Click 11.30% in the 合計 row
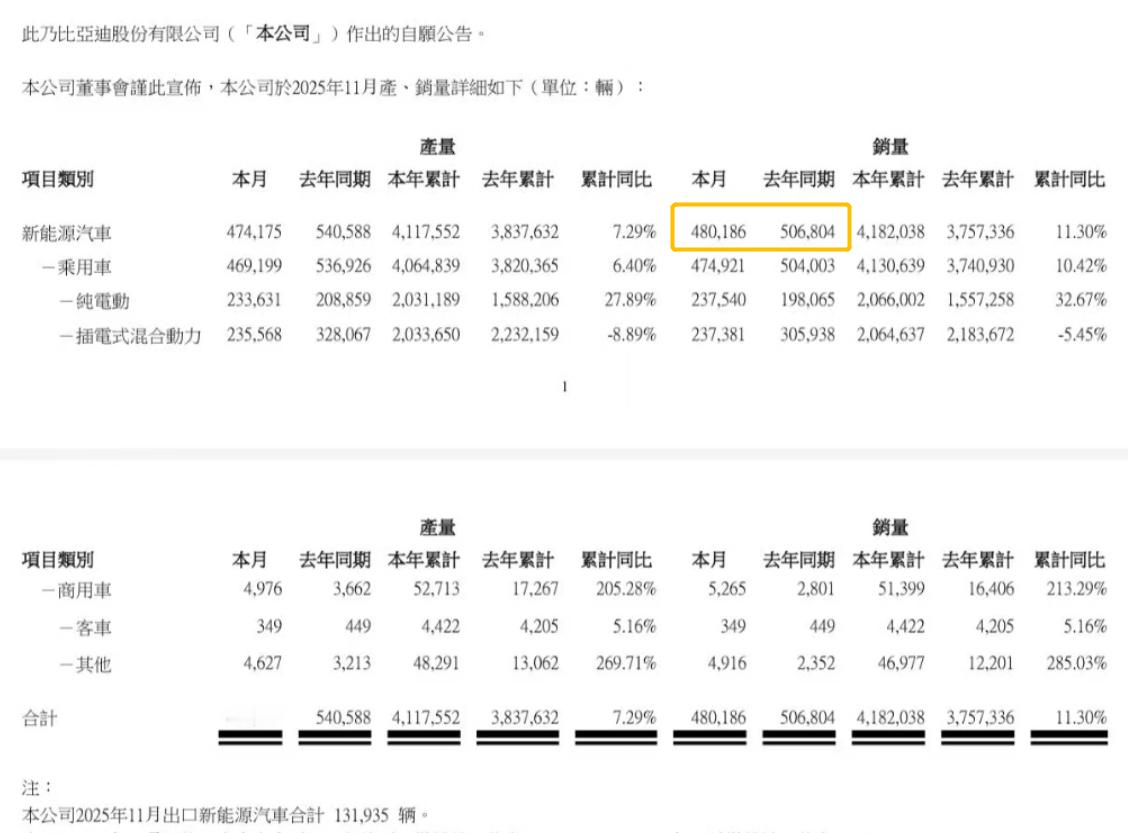 (x=1081, y=717)
